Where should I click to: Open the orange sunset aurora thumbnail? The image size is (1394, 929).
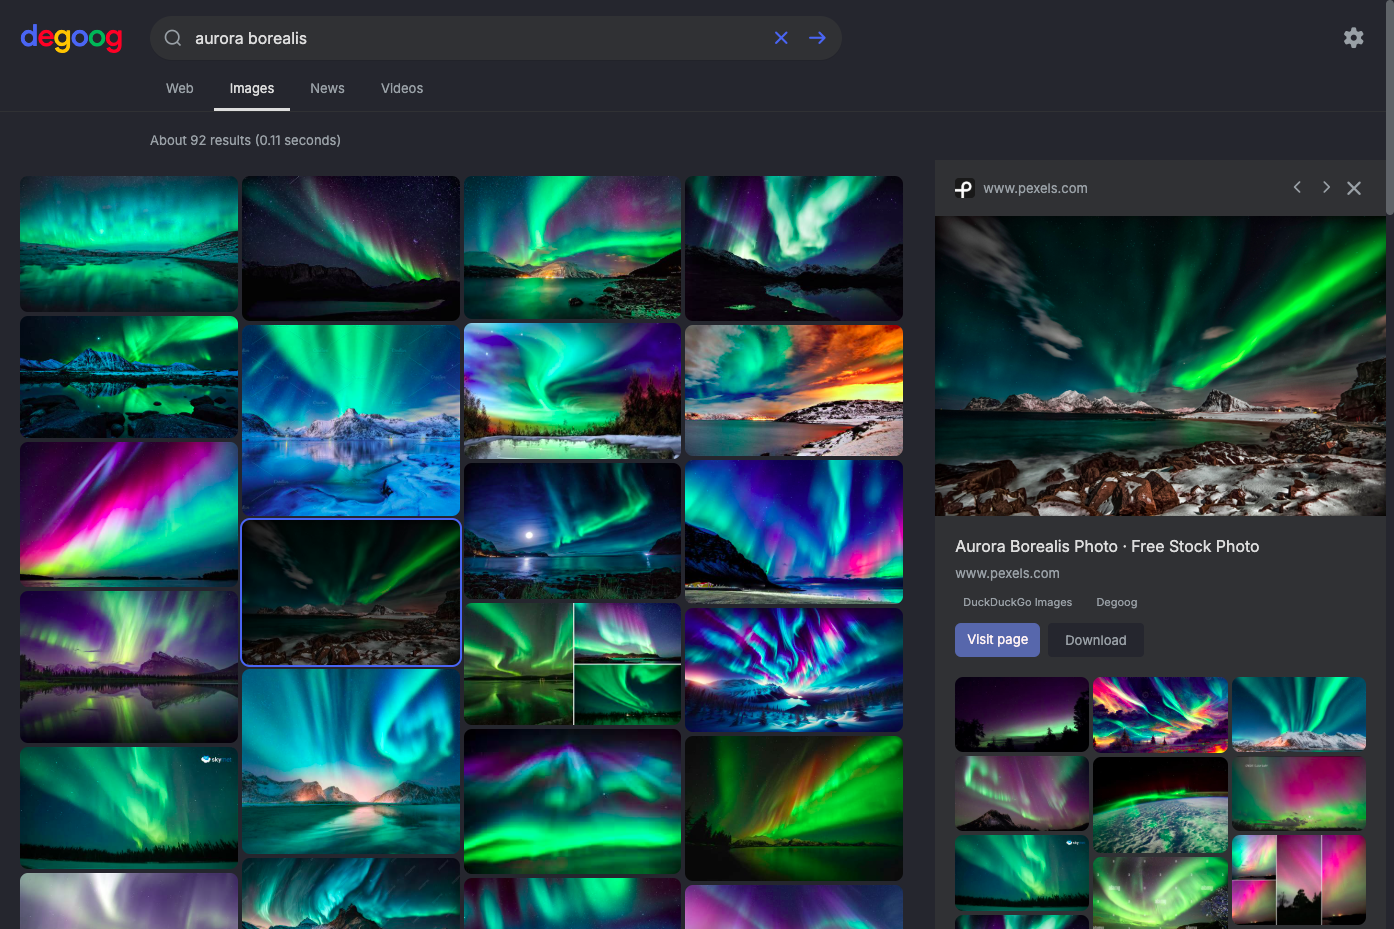click(x=794, y=390)
